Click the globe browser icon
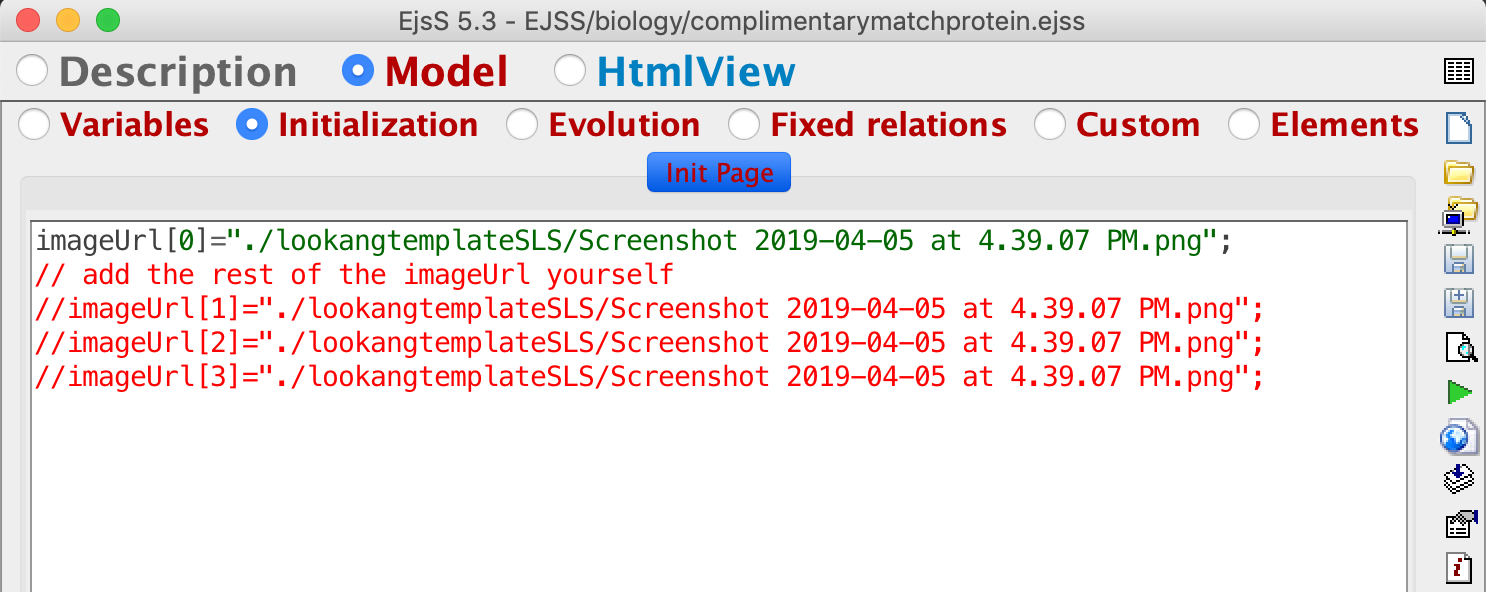The image size is (1486, 592). point(1460,437)
